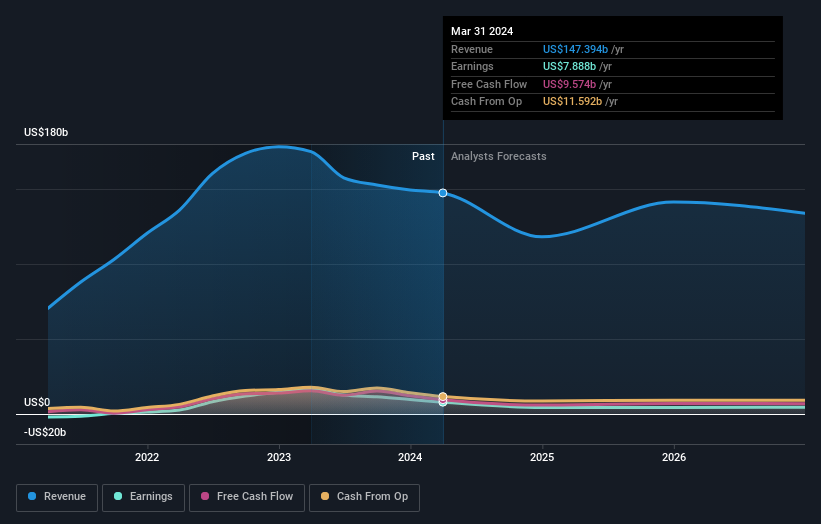Click the 2025 x-axis label
Image resolution: width=821 pixels, height=524 pixels.
click(x=542, y=458)
